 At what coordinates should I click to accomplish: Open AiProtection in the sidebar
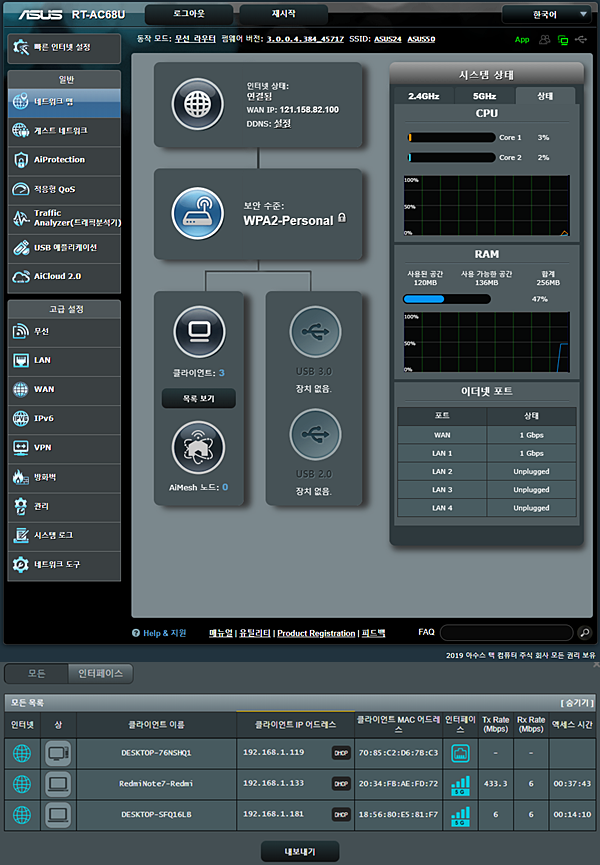[64, 160]
